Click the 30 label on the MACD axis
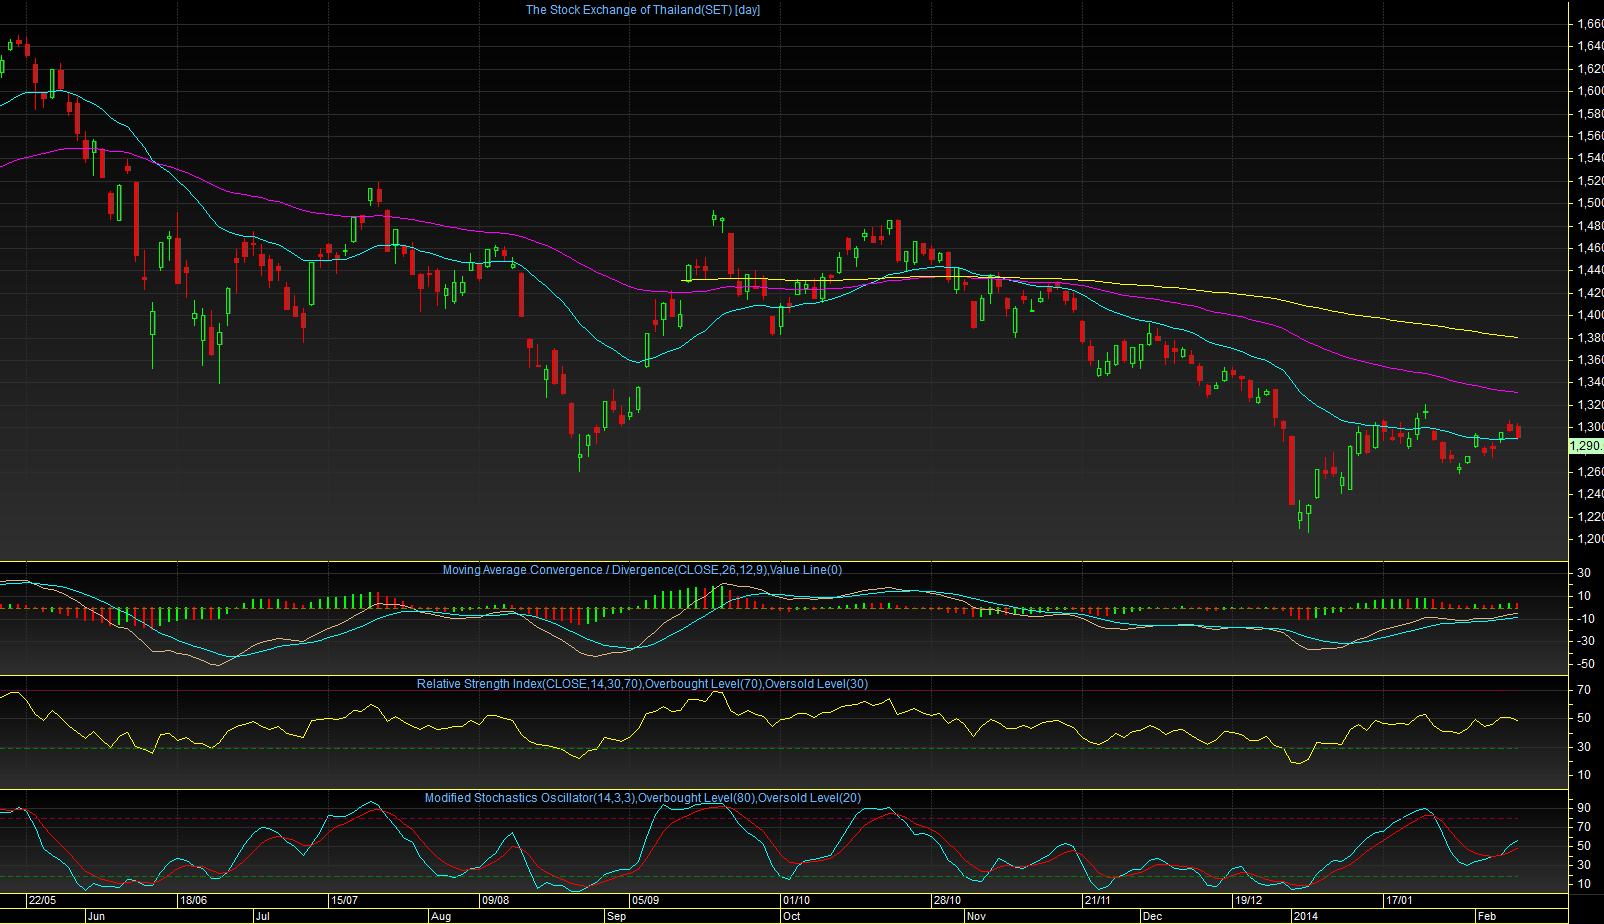The image size is (1604, 924). 1584,573
